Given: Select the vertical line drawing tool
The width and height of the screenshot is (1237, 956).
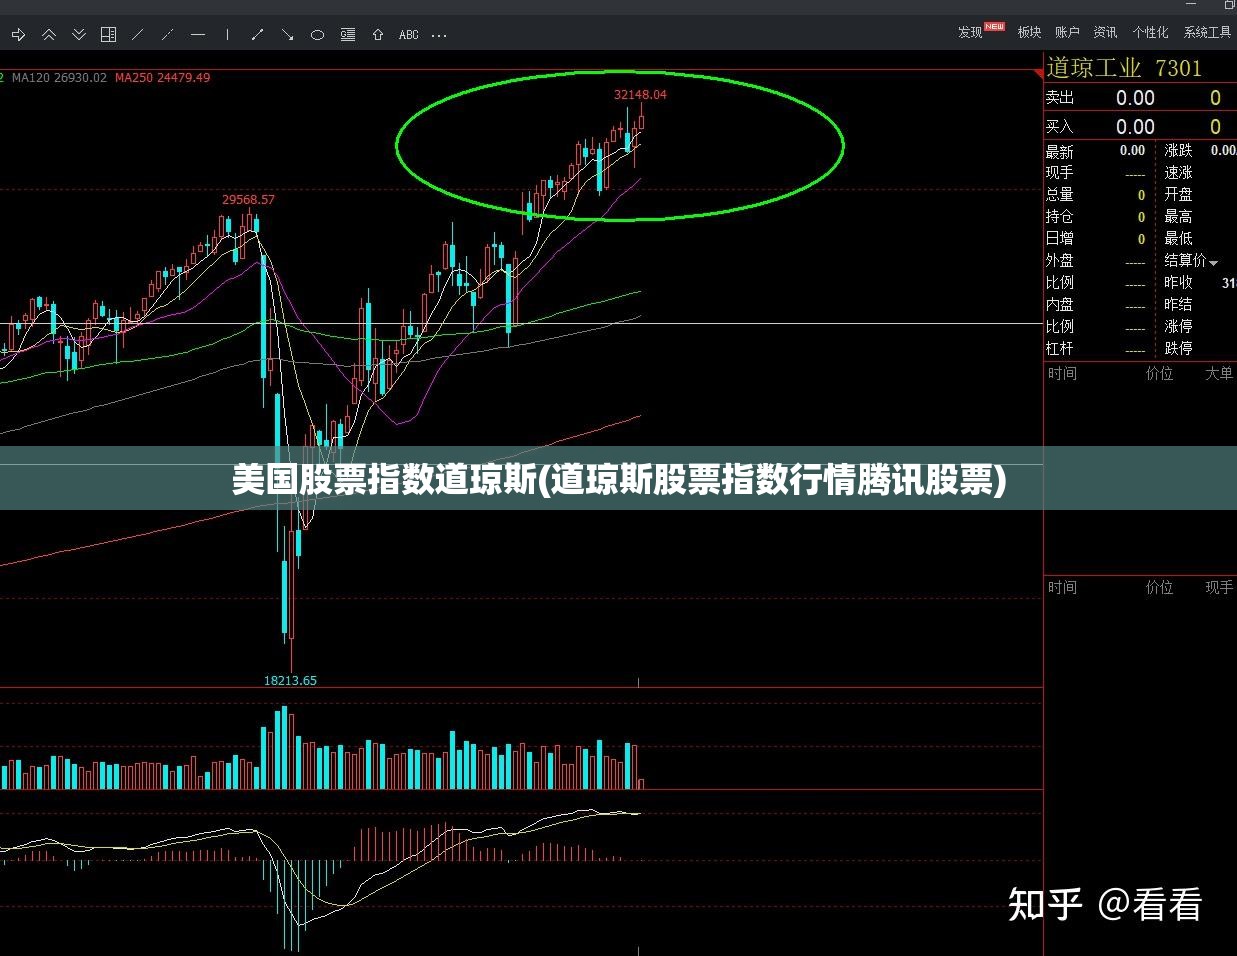Looking at the screenshot, I should 228,35.
